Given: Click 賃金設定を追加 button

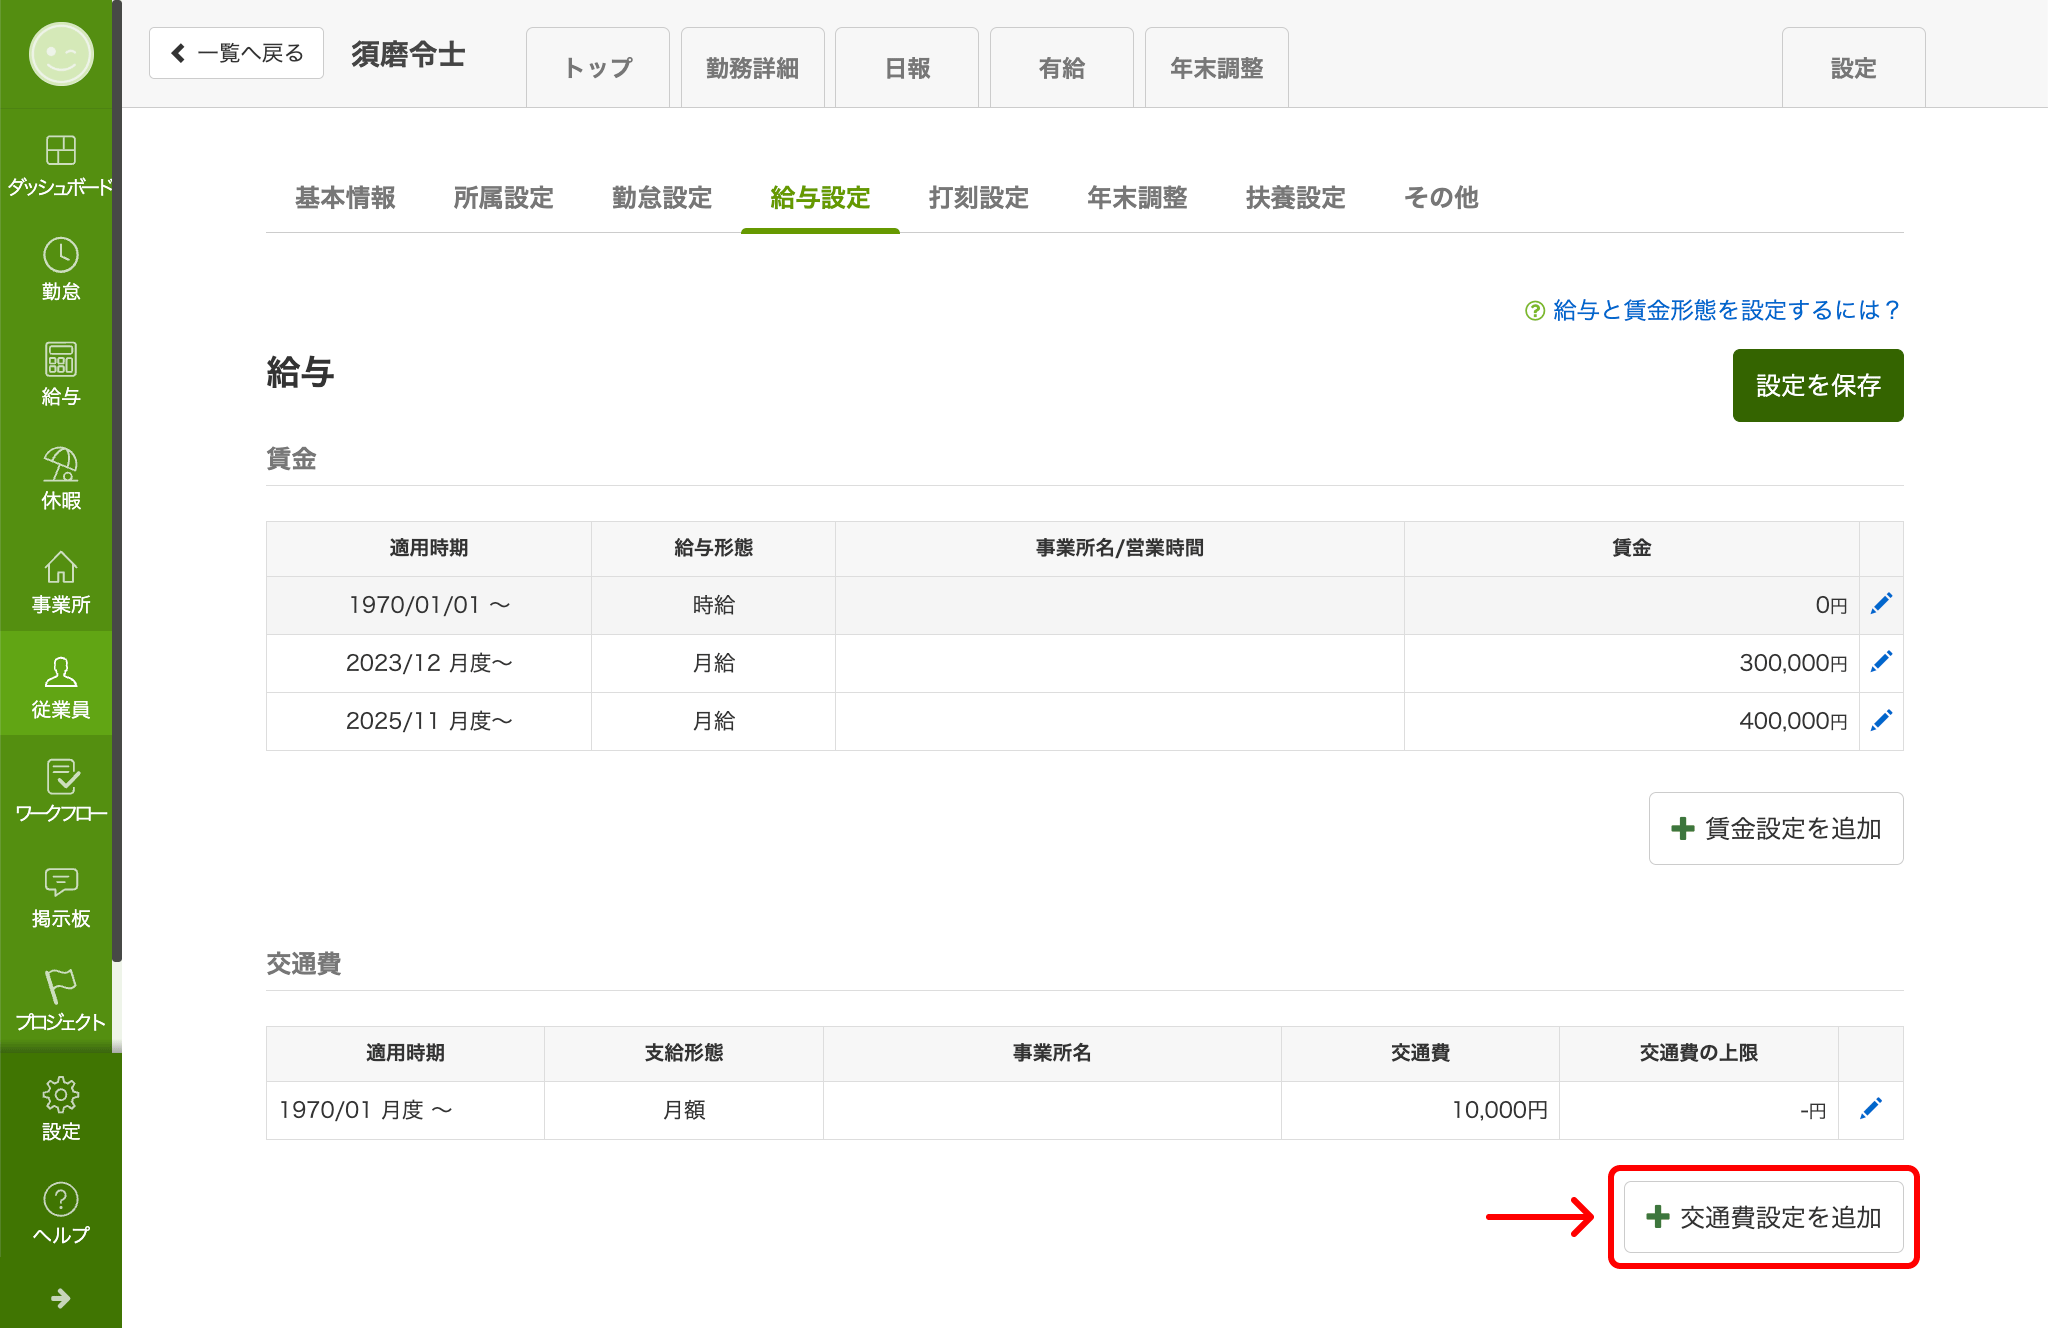Looking at the screenshot, I should (1776, 828).
